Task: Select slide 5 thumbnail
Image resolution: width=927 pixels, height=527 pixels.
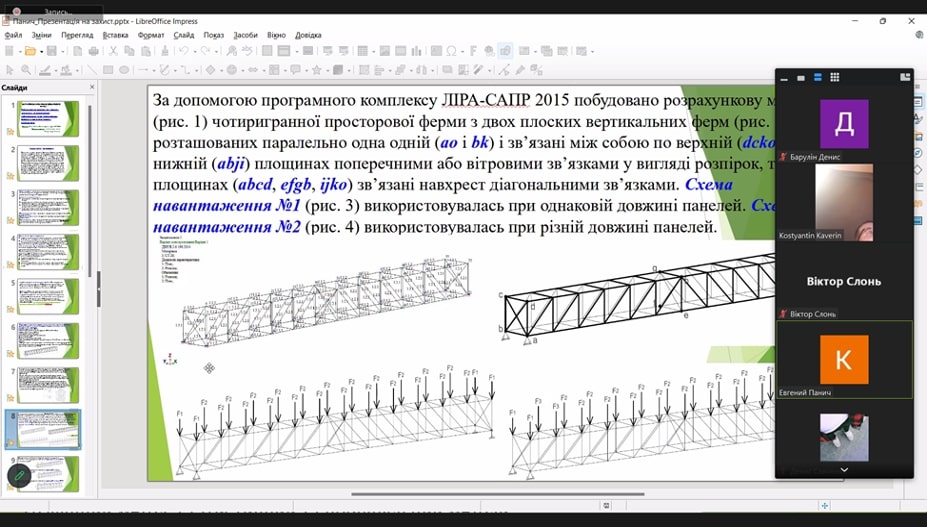Action: (x=48, y=296)
